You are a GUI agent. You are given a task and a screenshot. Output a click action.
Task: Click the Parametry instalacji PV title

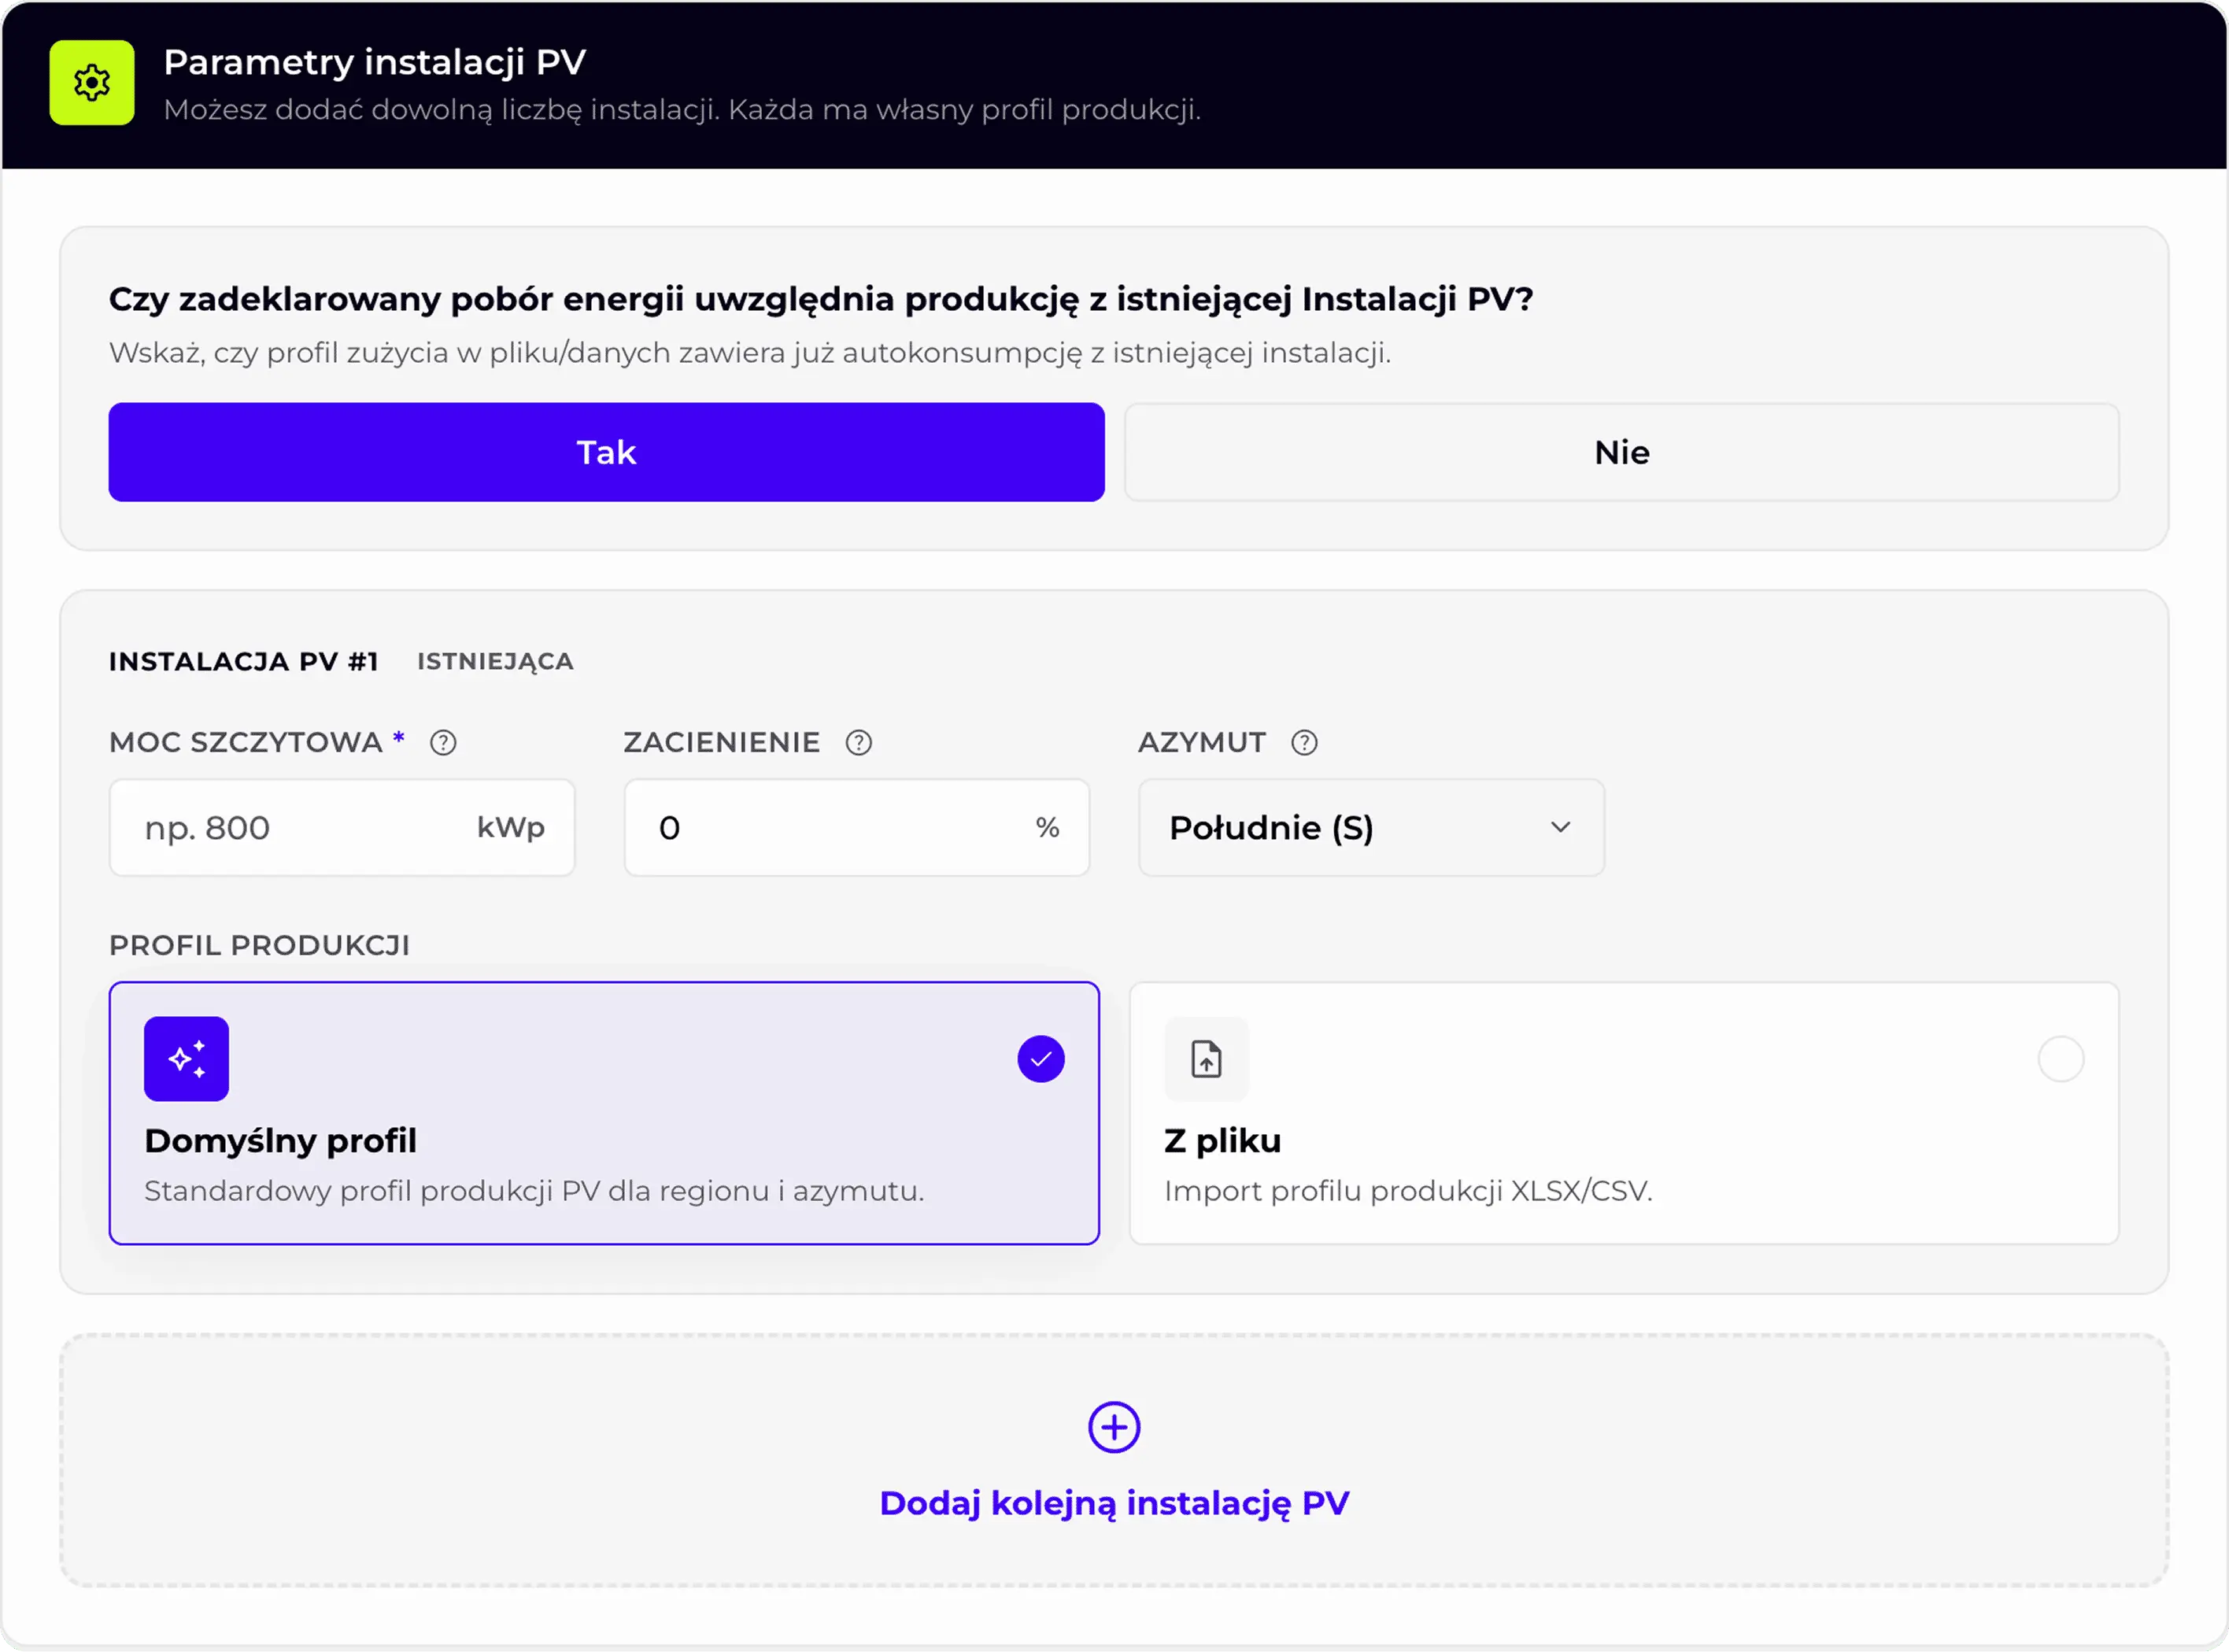point(374,63)
